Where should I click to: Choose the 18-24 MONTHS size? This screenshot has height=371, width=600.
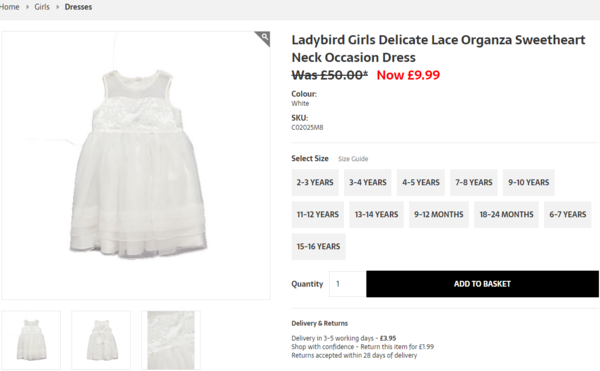pyautogui.click(x=506, y=215)
